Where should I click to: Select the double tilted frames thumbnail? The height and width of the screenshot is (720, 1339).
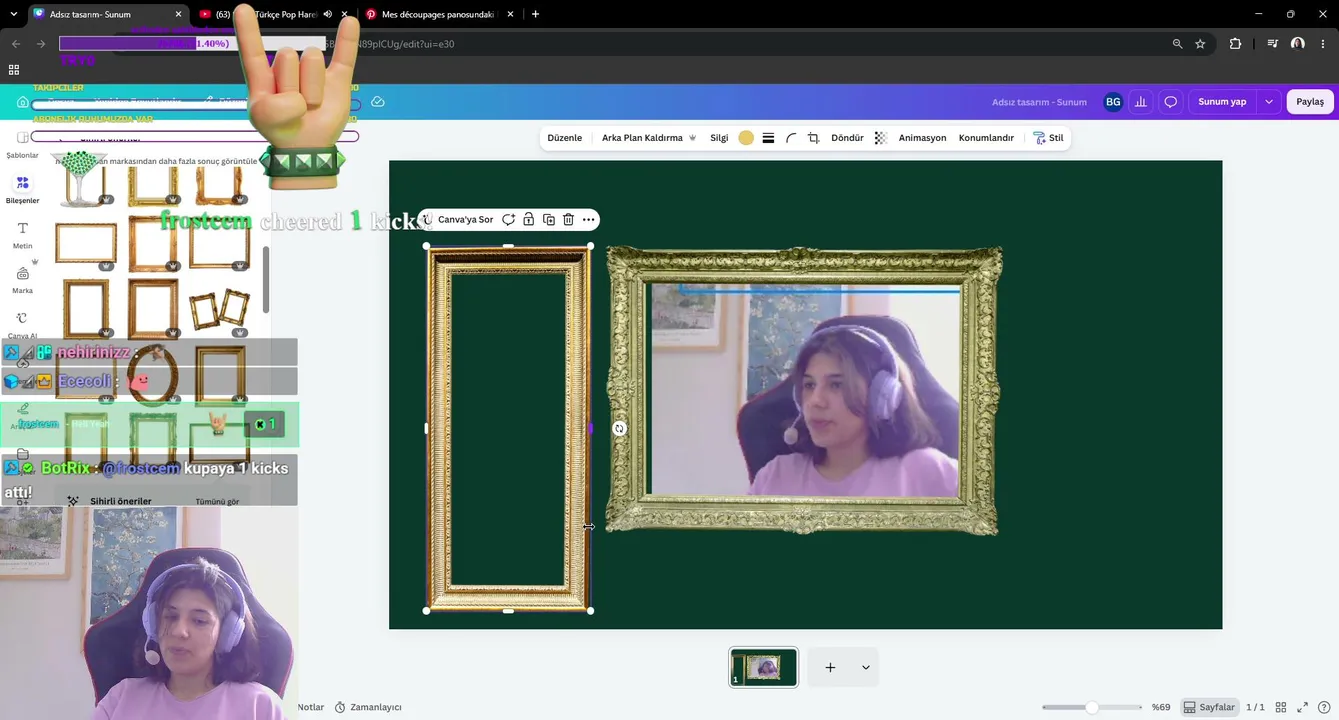pos(220,310)
